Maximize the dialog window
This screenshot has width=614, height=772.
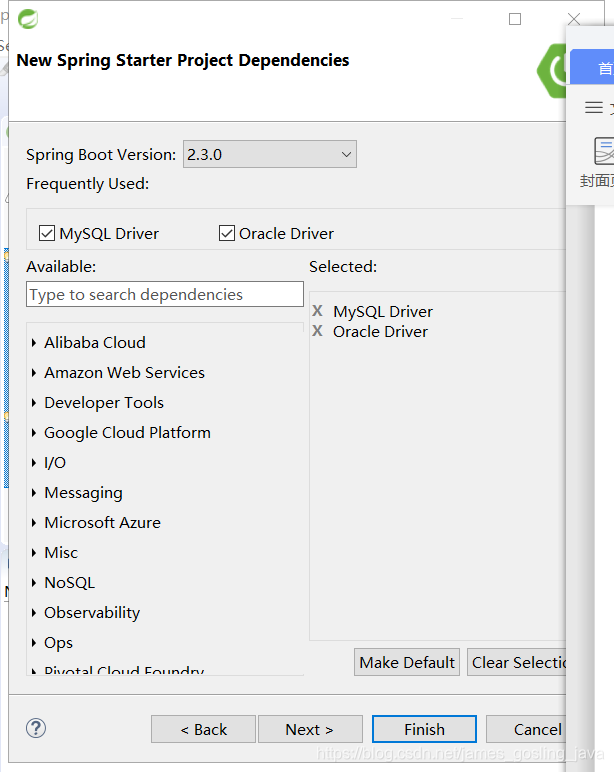pyautogui.click(x=515, y=19)
